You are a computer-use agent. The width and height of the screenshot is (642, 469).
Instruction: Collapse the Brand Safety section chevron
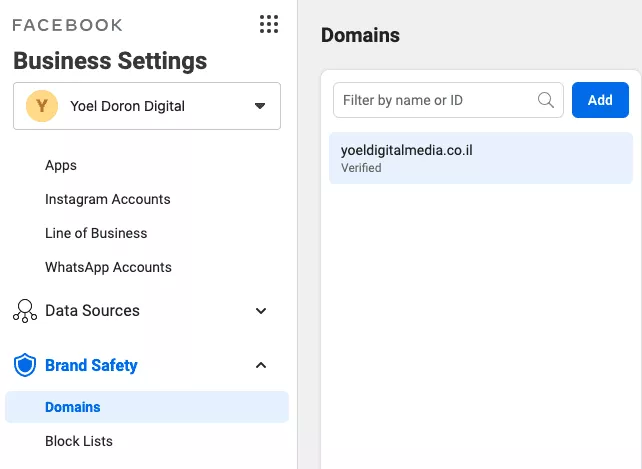pyautogui.click(x=261, y=365)
